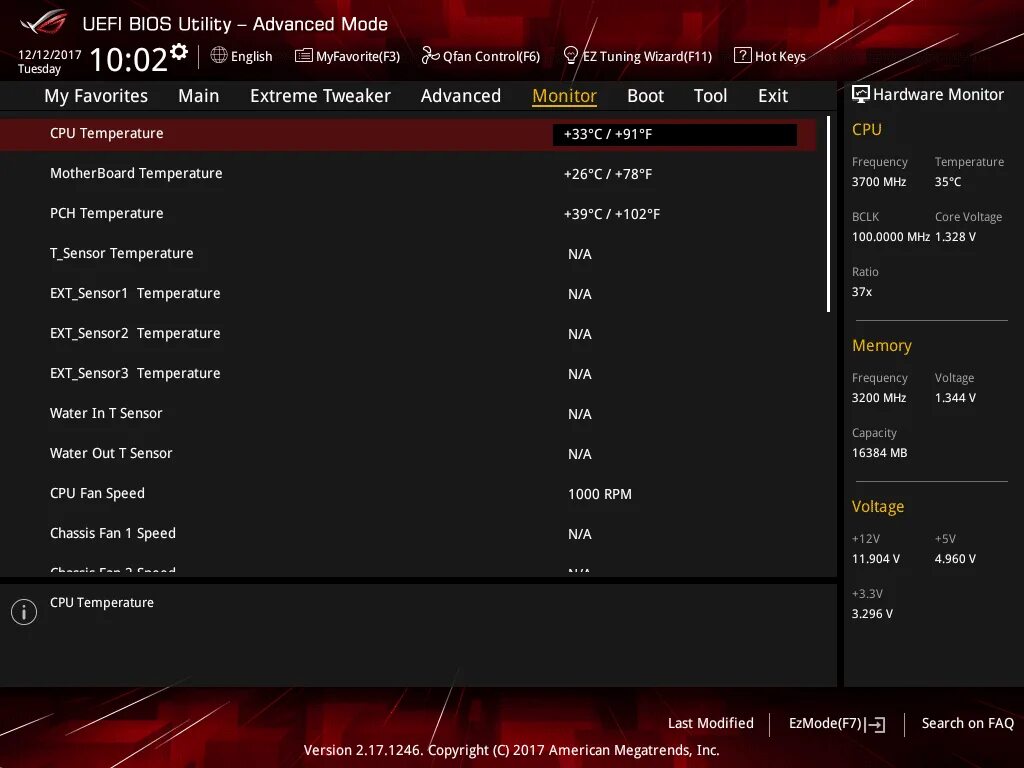The height and width of the screenshot is (768, 1024).
Task: Click Last Modified
Action: [x=711, y=723]
